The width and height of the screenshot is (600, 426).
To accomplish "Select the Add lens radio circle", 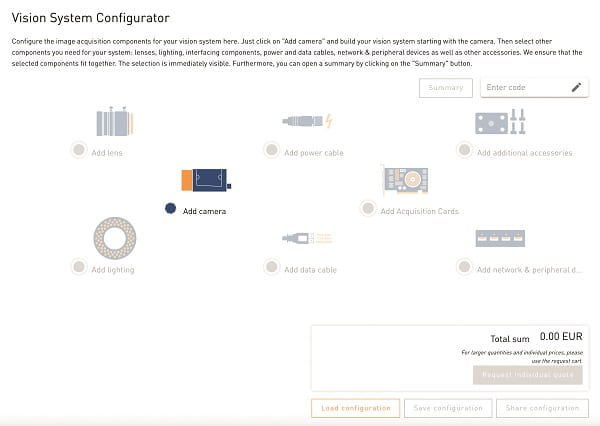I will click(x=78, y=150).
